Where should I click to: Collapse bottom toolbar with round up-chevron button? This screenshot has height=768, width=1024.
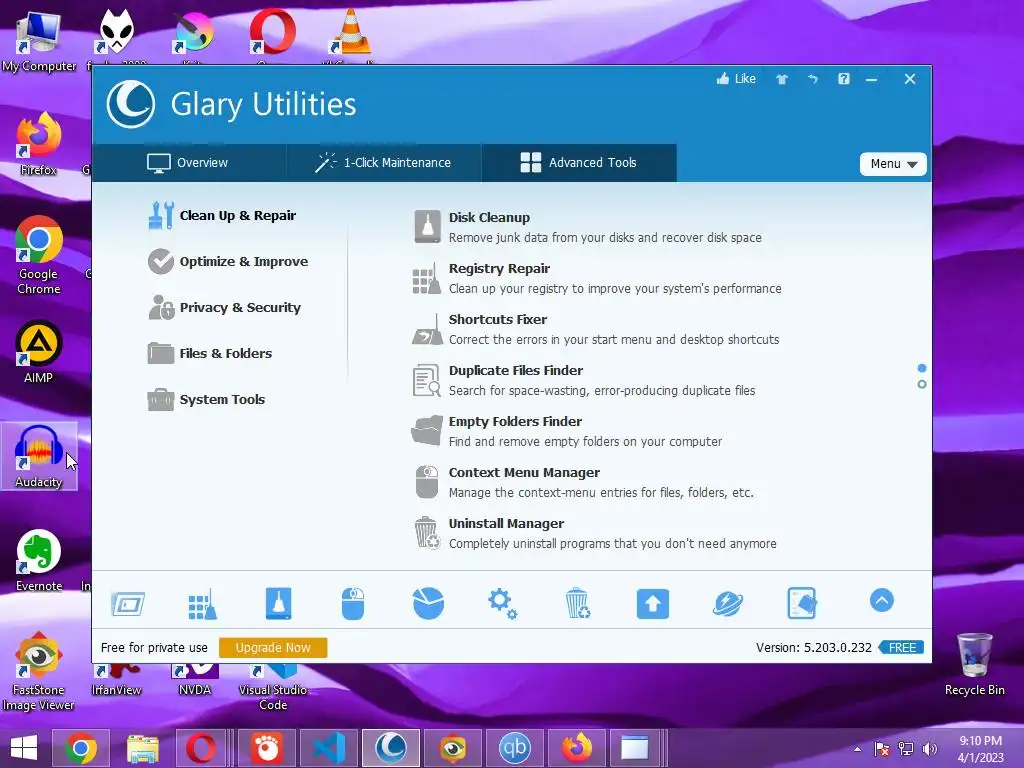(882, 600)
